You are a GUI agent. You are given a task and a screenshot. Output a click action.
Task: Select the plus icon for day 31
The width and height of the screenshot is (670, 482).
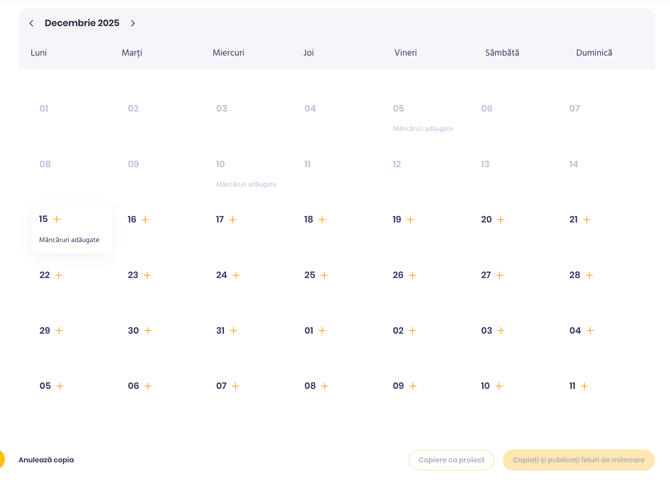tap(233, 331)
